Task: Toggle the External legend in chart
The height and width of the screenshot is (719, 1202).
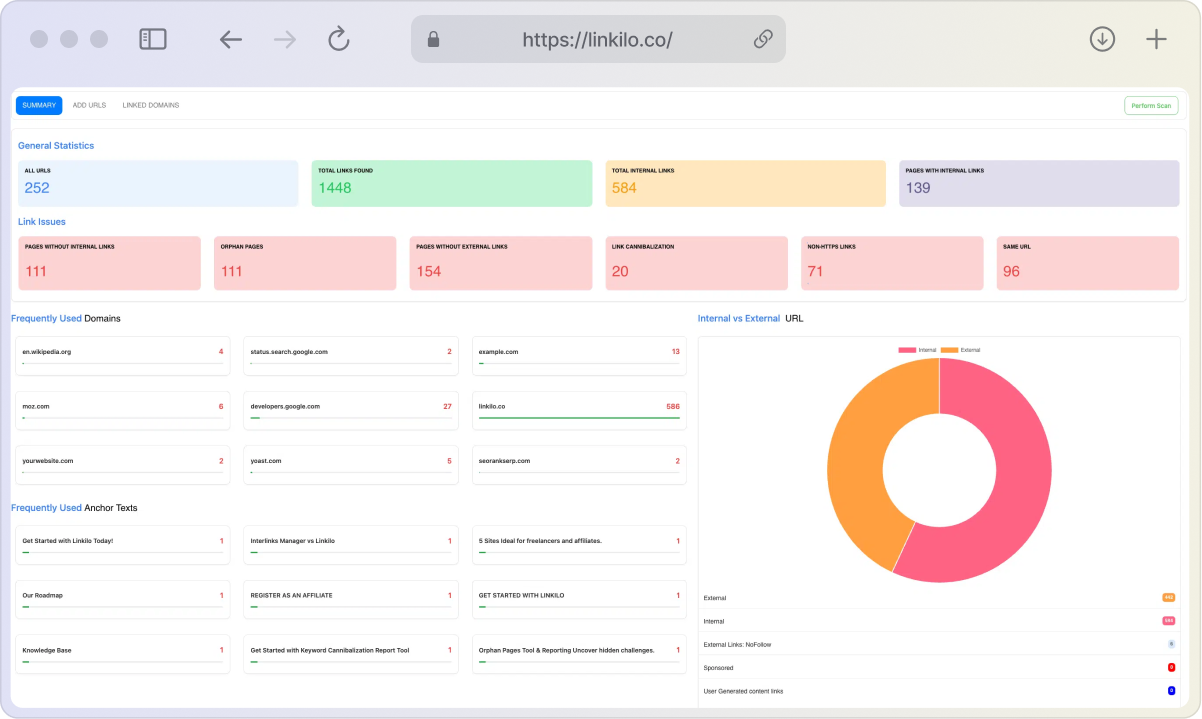Action: 961,350
